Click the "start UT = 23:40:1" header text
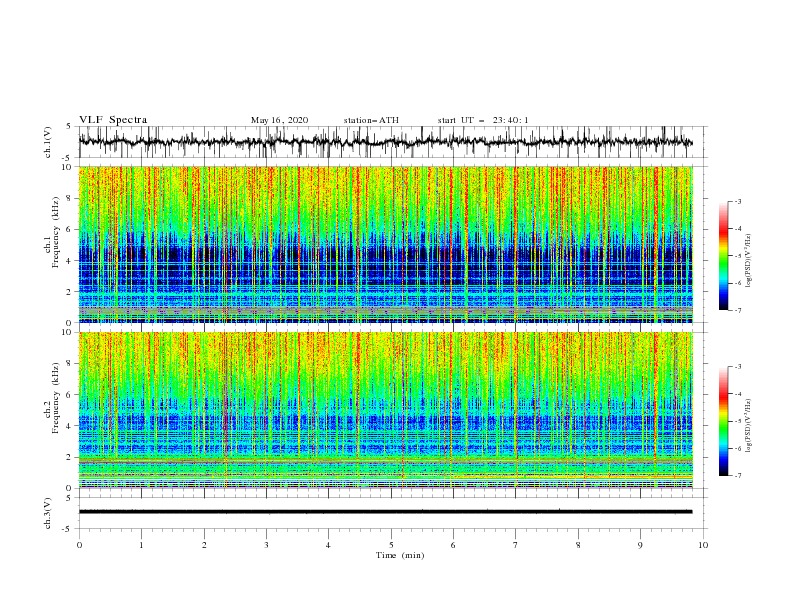792x612 pixels. (483, 120)
